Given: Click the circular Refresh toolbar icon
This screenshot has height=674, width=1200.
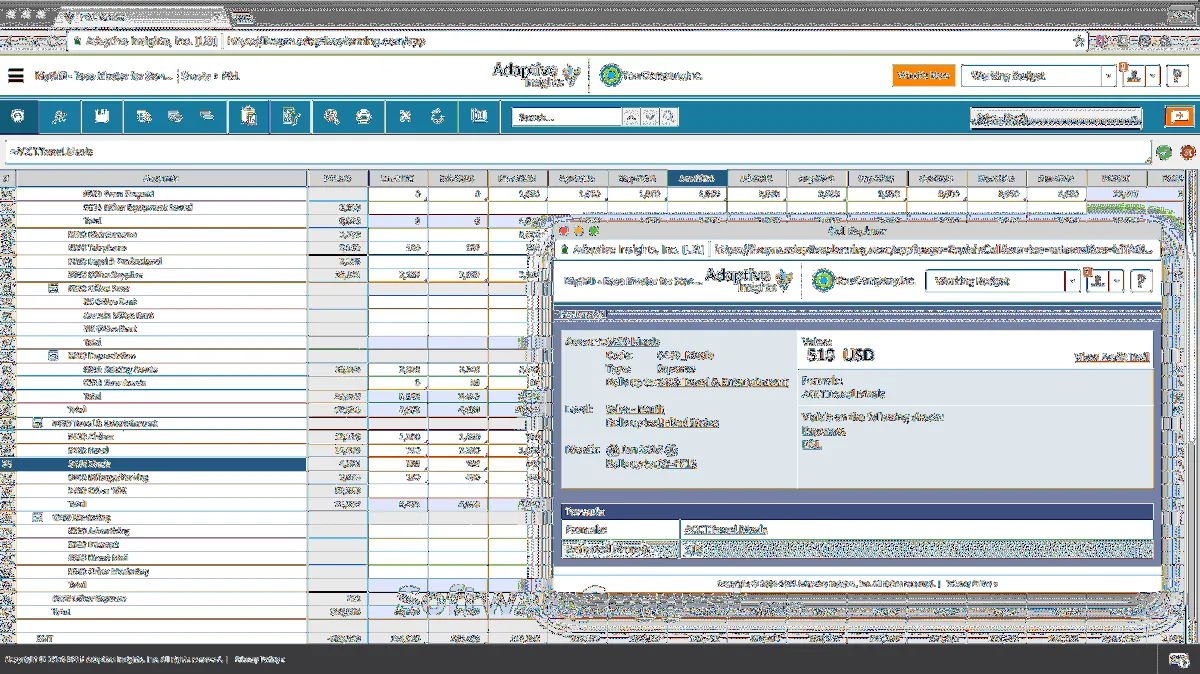Looking at the screenshot, I should tap(437, 117).
